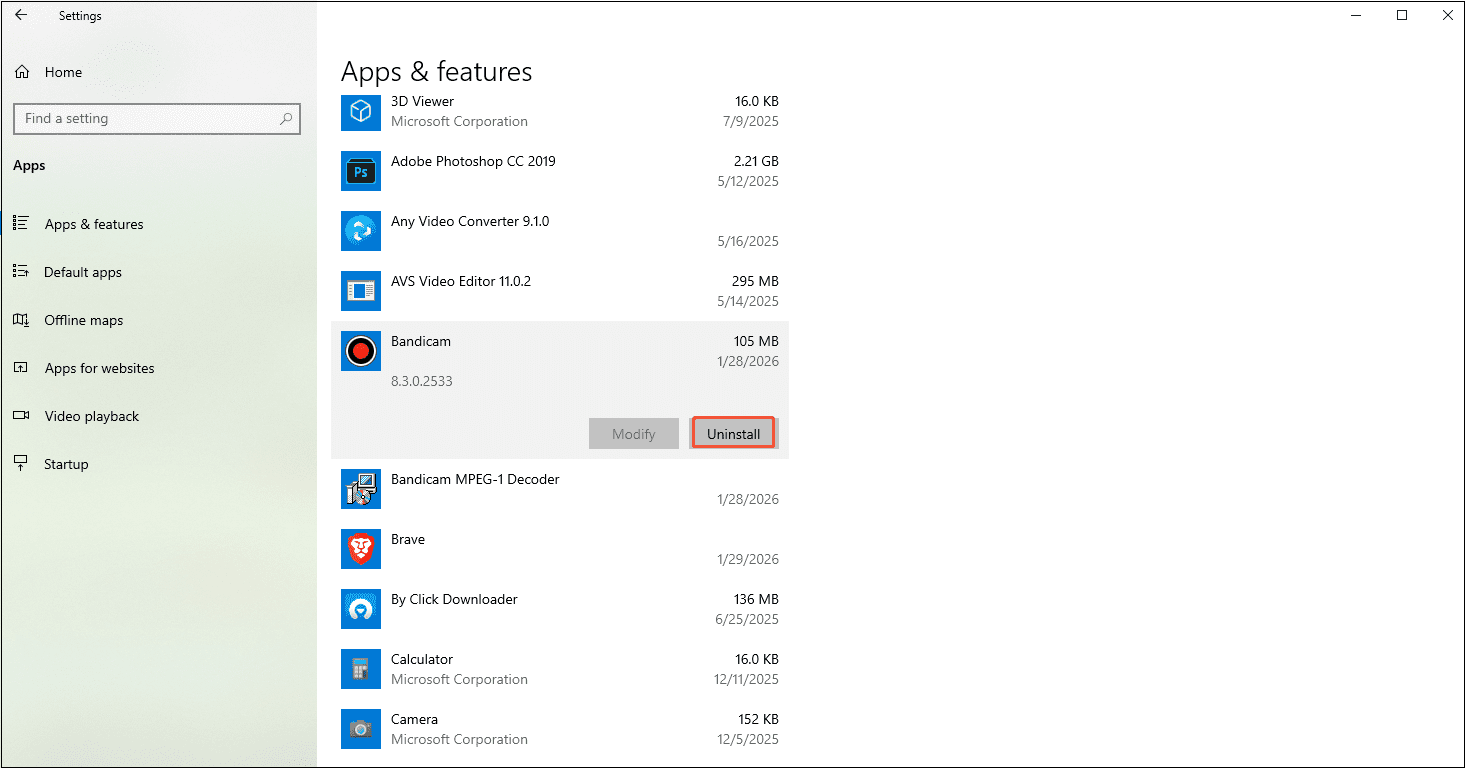
Task: Click the Brave browser icon
Action: pyautogui.click(x=360, y=549)
